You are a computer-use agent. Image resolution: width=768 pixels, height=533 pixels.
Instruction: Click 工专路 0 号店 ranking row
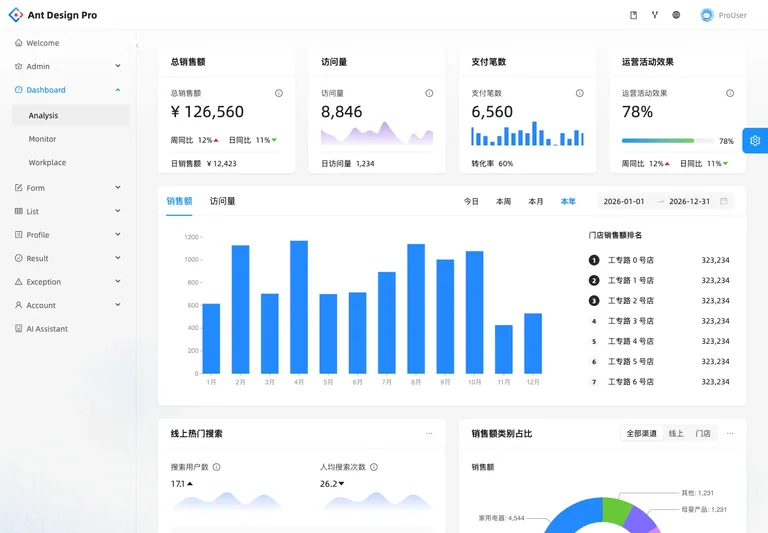659,260
